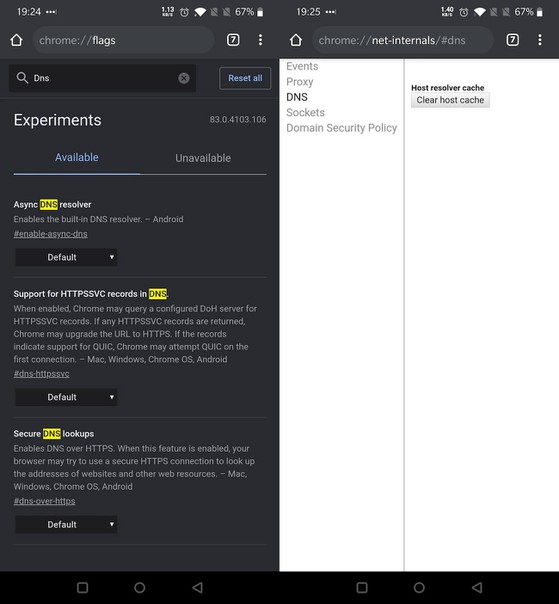Expand the Async DNS resolver dropdown

pos(66,257)
